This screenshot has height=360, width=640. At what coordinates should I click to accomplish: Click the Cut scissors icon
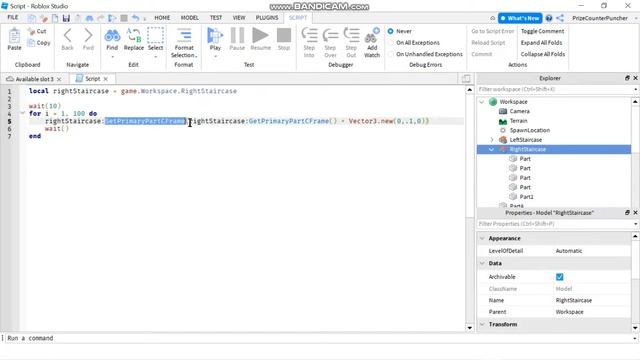(x=31, y=31)
